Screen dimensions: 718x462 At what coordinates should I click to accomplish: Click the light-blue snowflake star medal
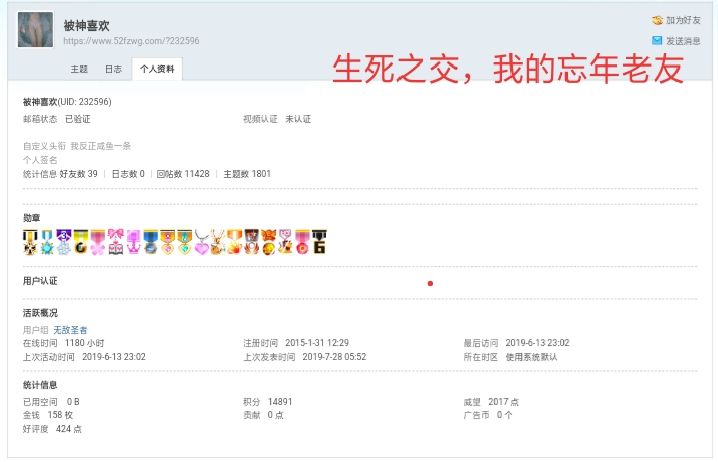click(x=47, y=242)
